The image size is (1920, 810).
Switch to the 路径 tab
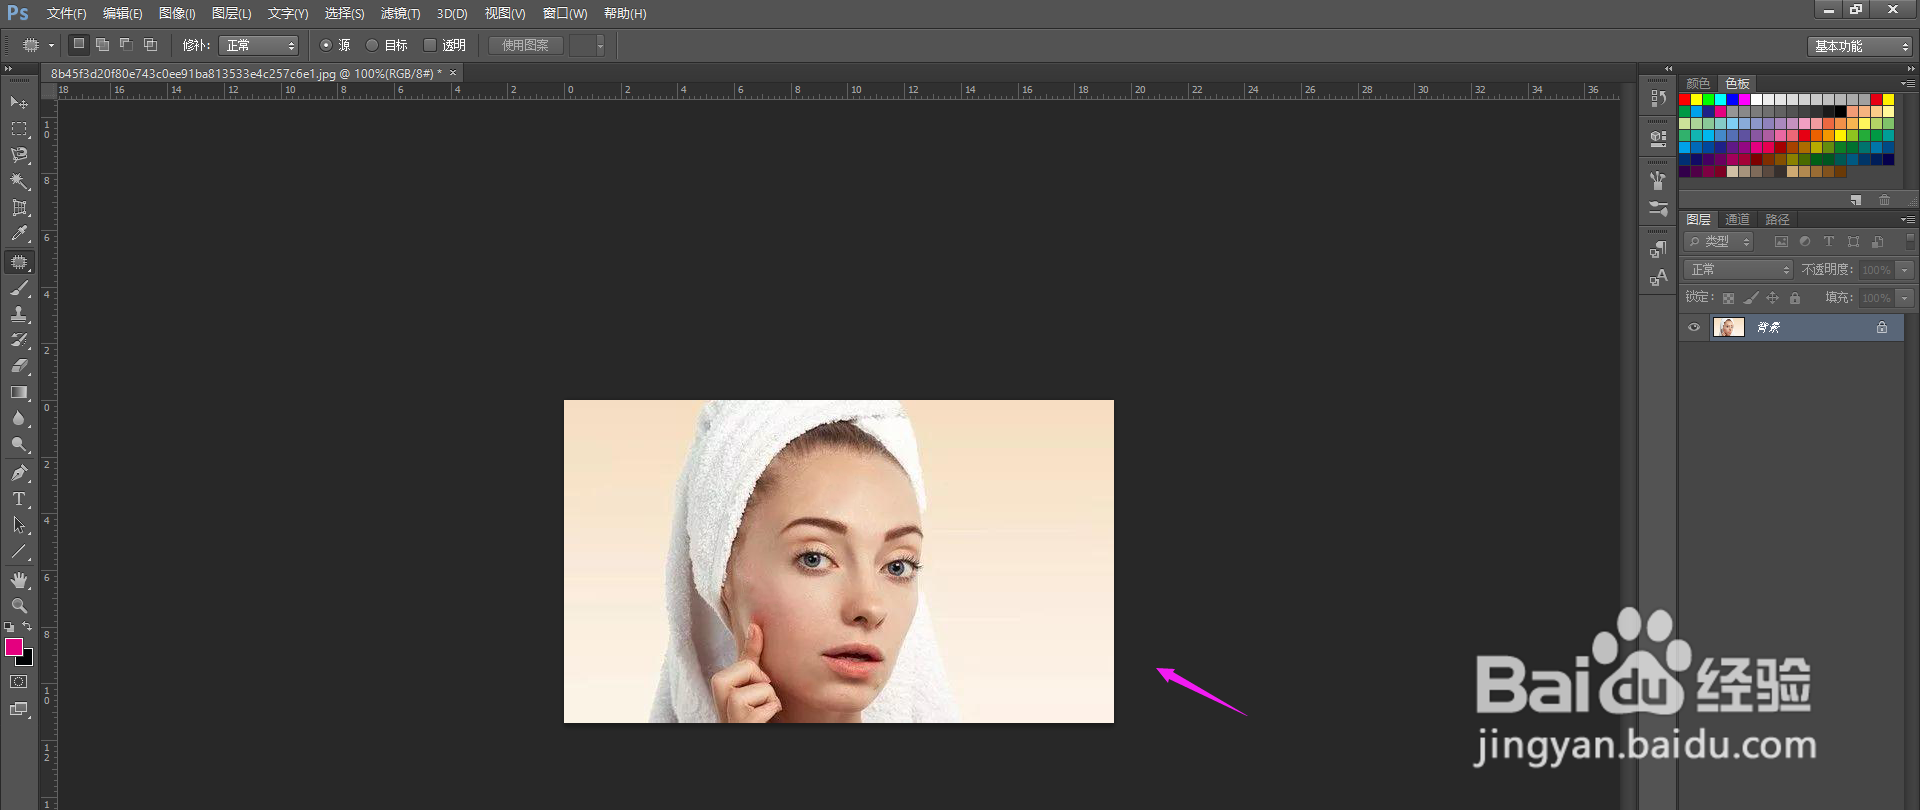pyautogui.click(x=1777, y=219)
